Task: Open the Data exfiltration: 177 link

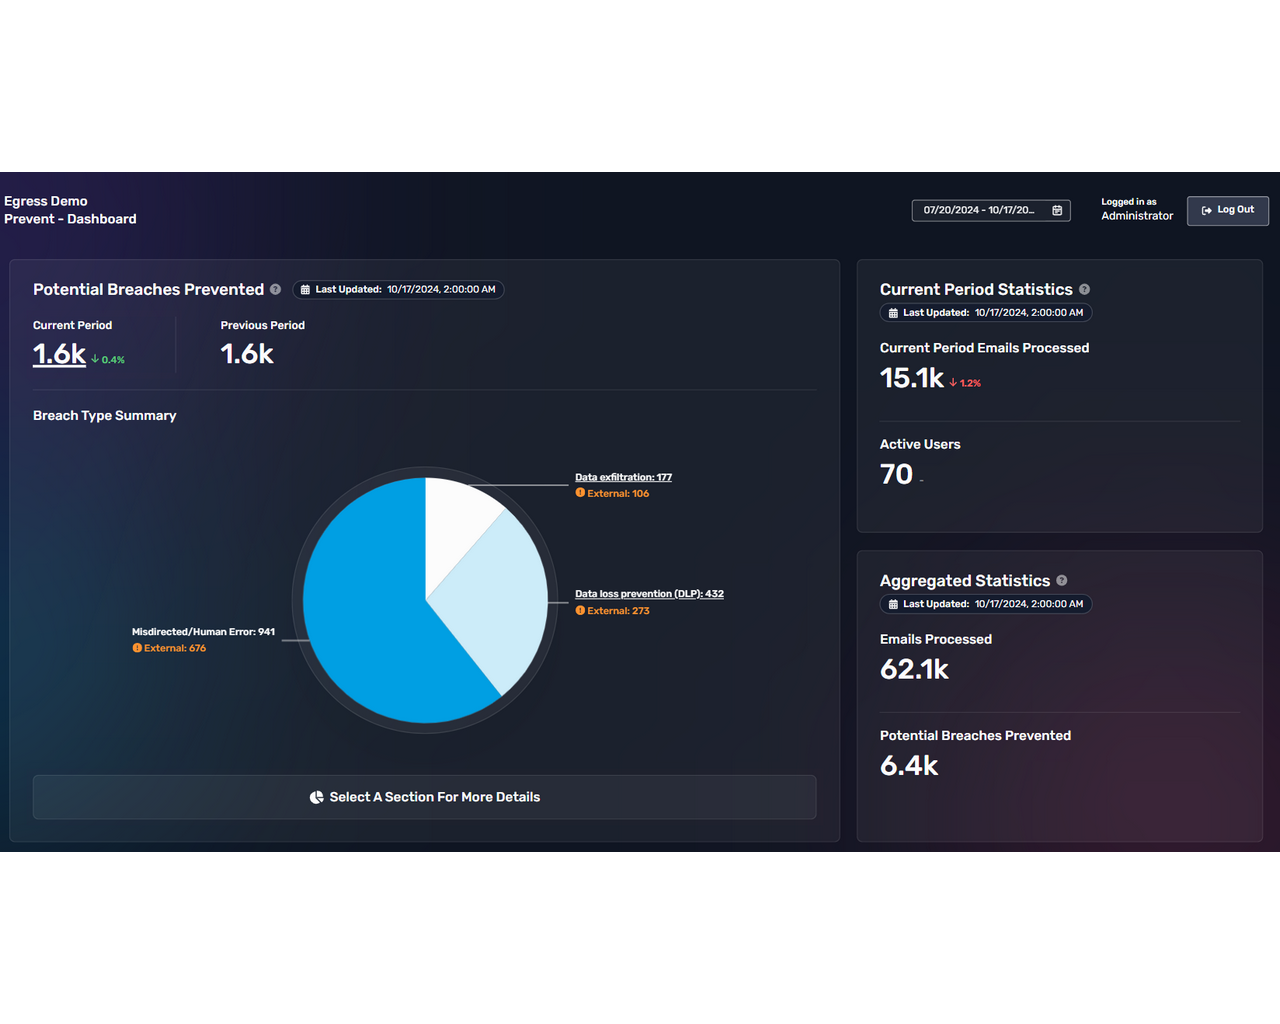Action: (x=623, y=477)
